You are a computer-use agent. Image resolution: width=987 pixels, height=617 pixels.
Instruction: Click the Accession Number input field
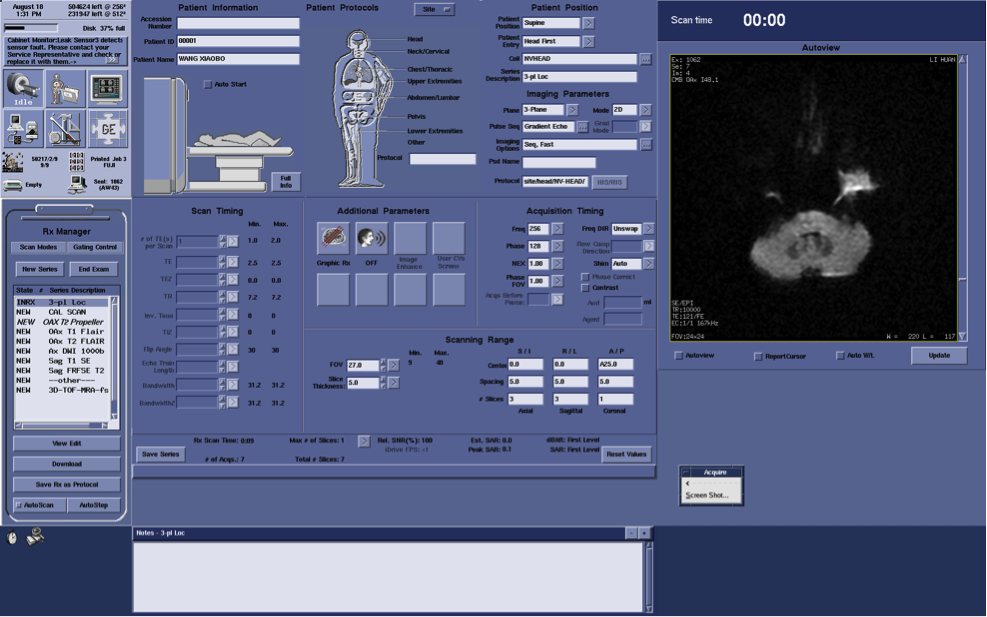238,23
